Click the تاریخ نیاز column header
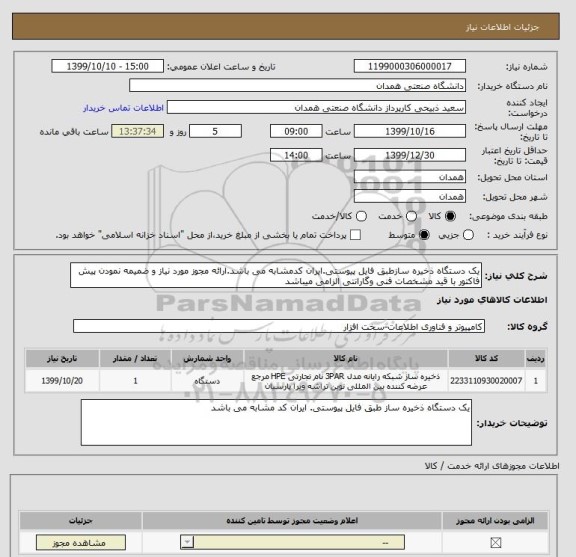This screenshot has width=576, height=557. point(62,358)
